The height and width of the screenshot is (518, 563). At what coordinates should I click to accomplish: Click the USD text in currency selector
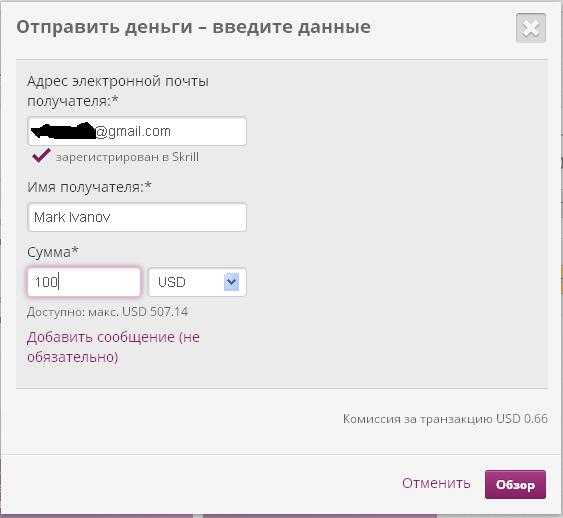pos(172,282)
